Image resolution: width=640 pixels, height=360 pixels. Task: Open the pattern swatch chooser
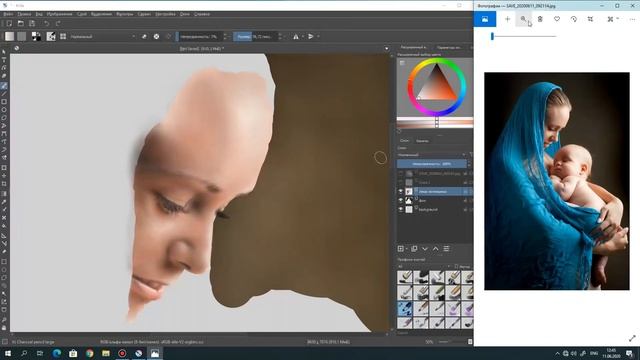coord(22,36)
